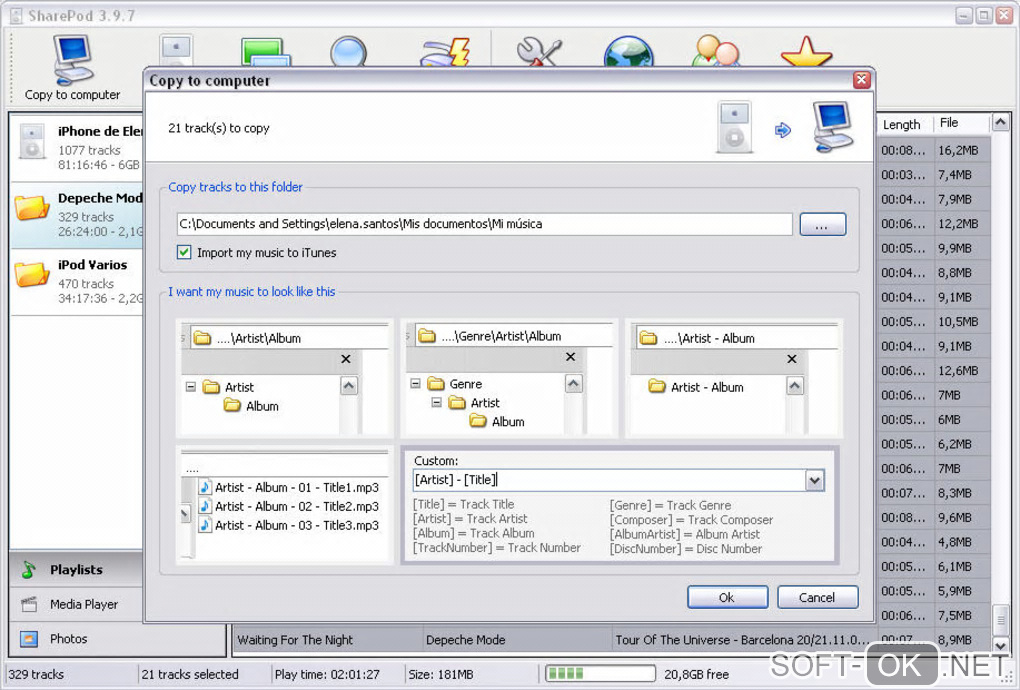Click scroll up arrow in Artist\Album preview
1020x690 pixels.
point(349,386)
